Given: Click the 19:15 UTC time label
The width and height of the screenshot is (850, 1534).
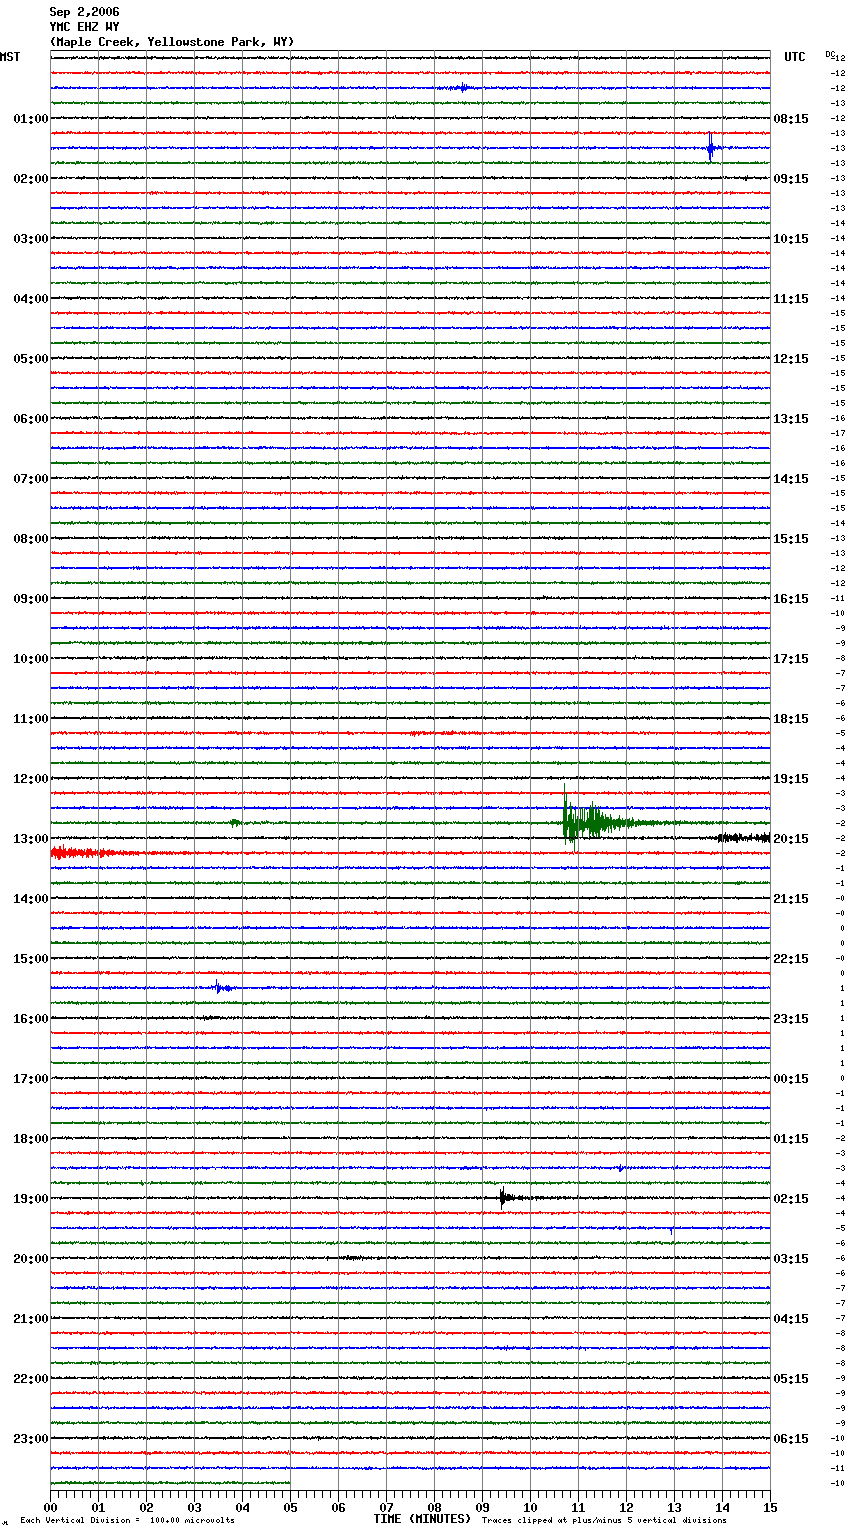Looking at the screenshot, I should click(x=791, y=779).
